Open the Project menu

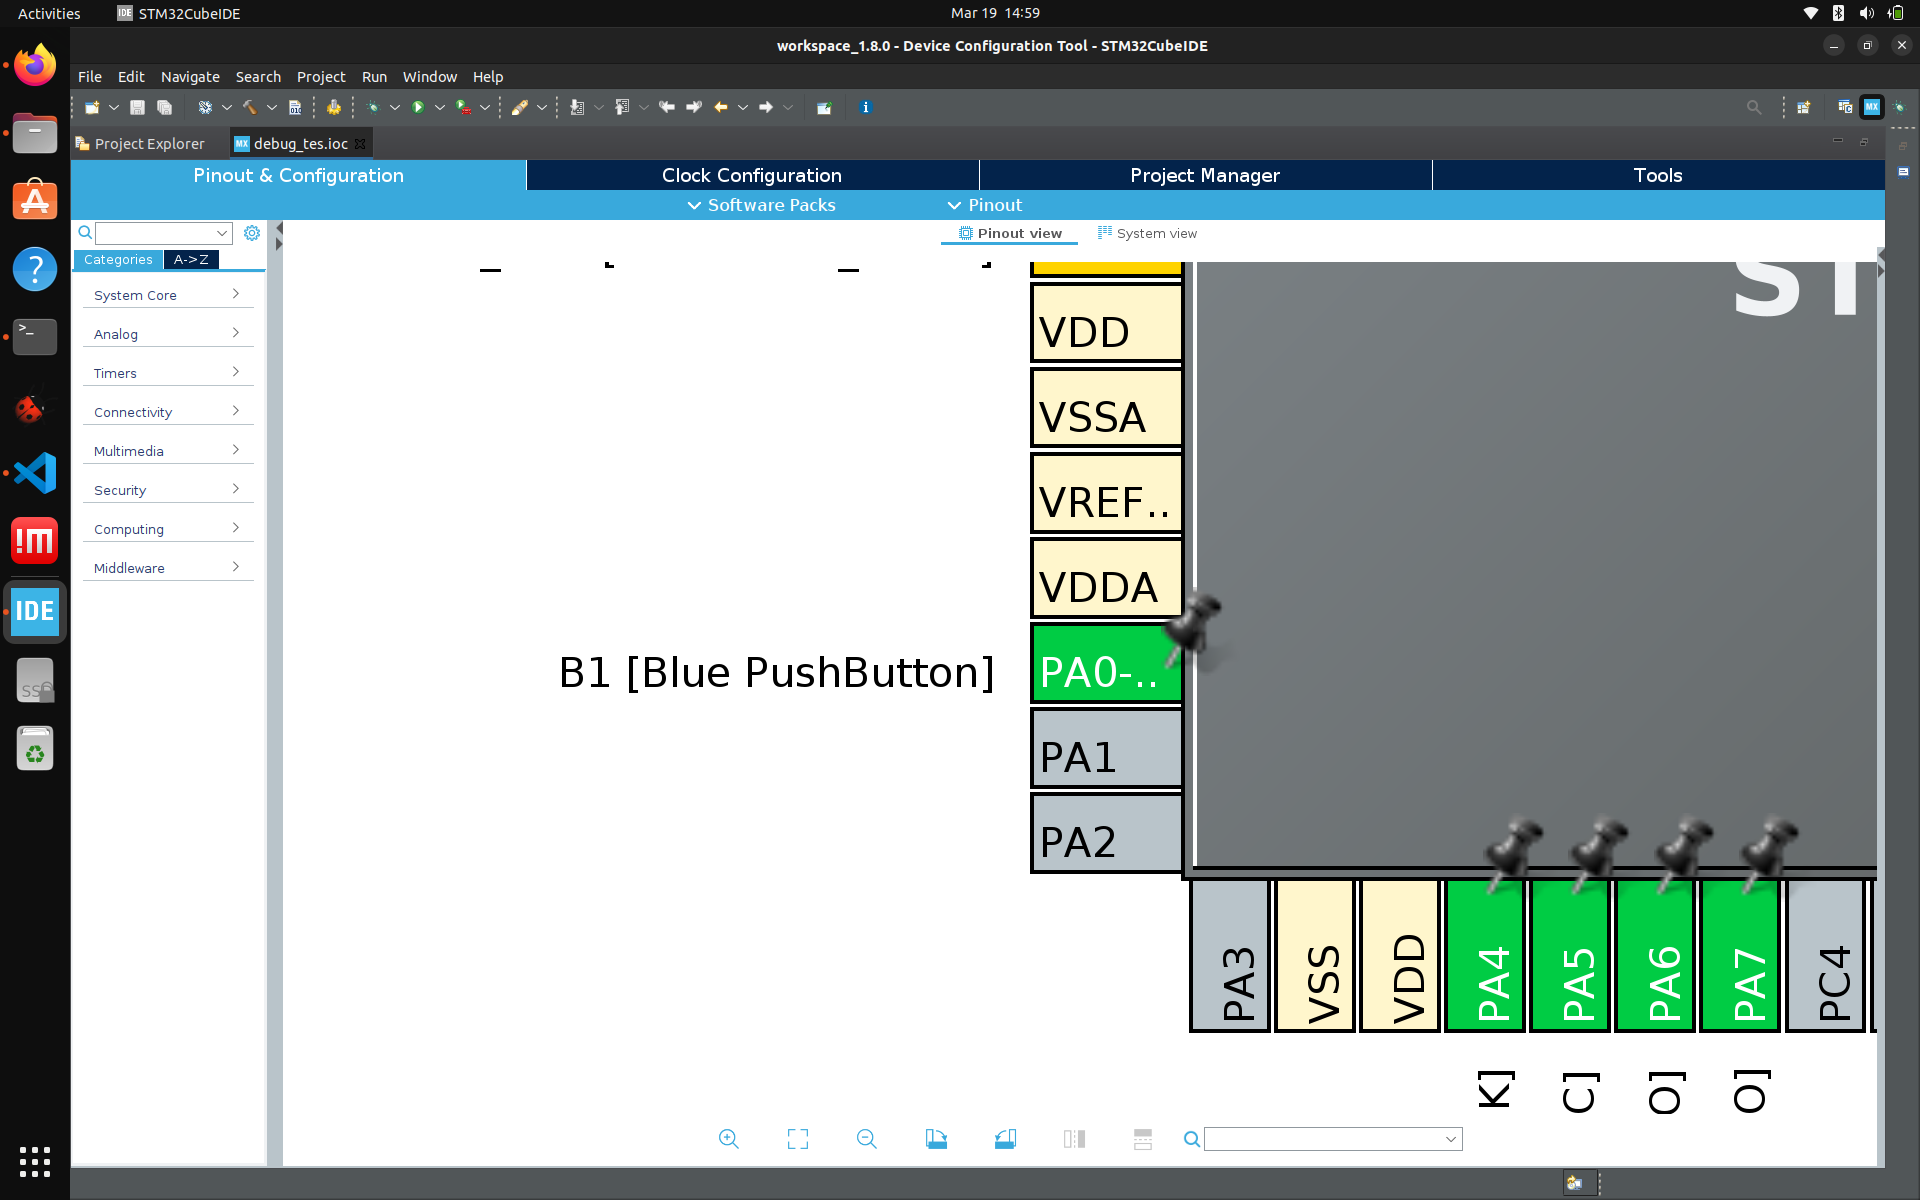[321, 77]
